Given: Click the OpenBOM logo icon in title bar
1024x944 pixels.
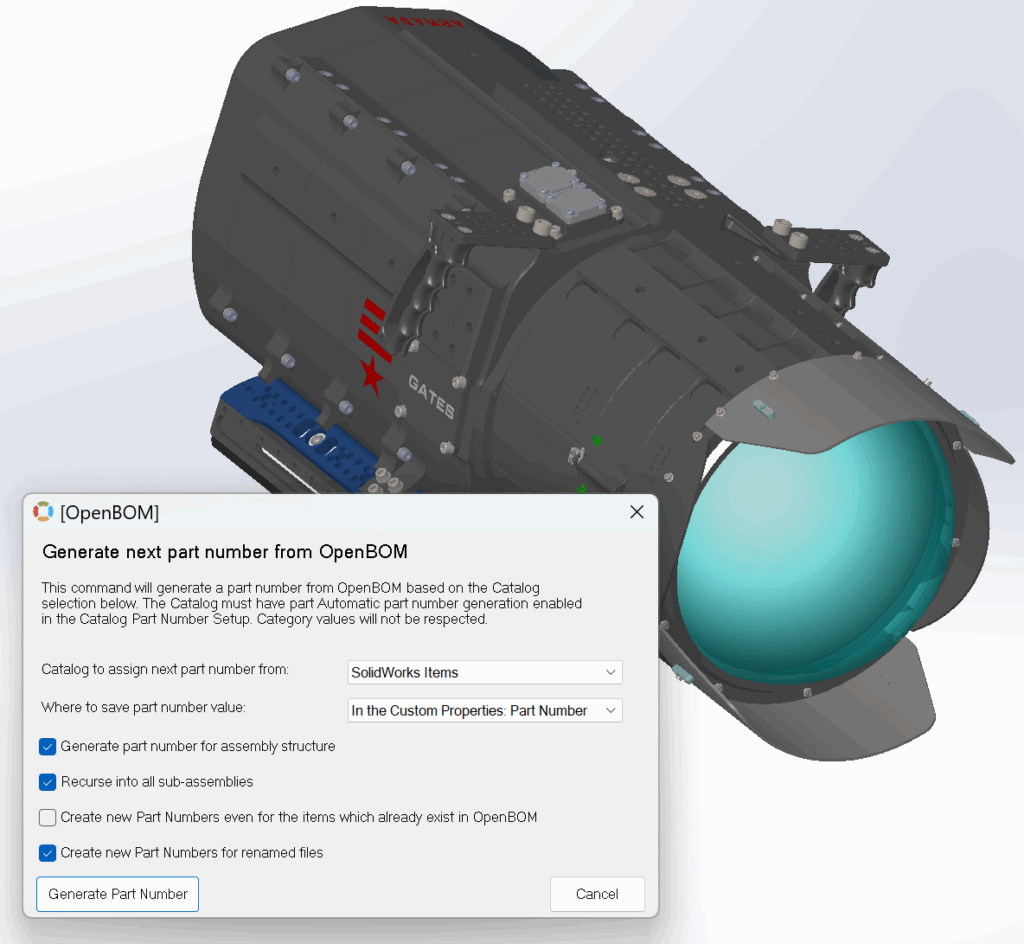Looking at the screenshot, I should (43, 512).
